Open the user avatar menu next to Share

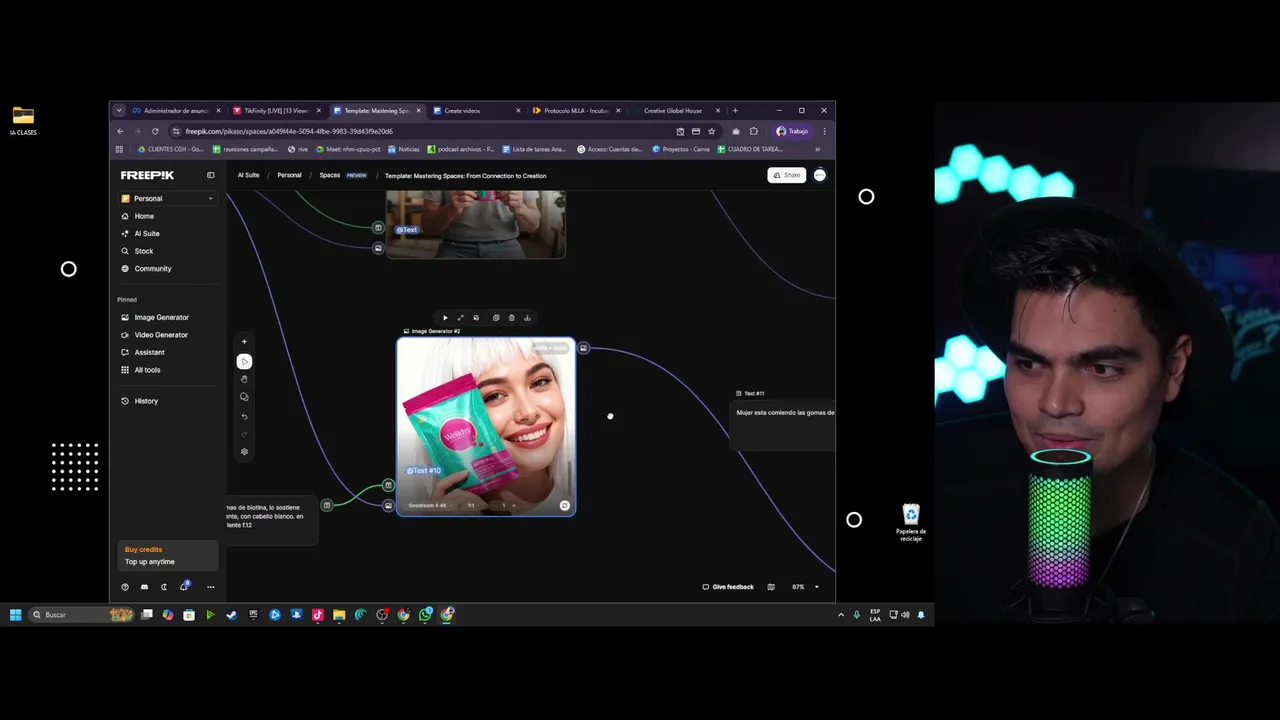[820, 175]
